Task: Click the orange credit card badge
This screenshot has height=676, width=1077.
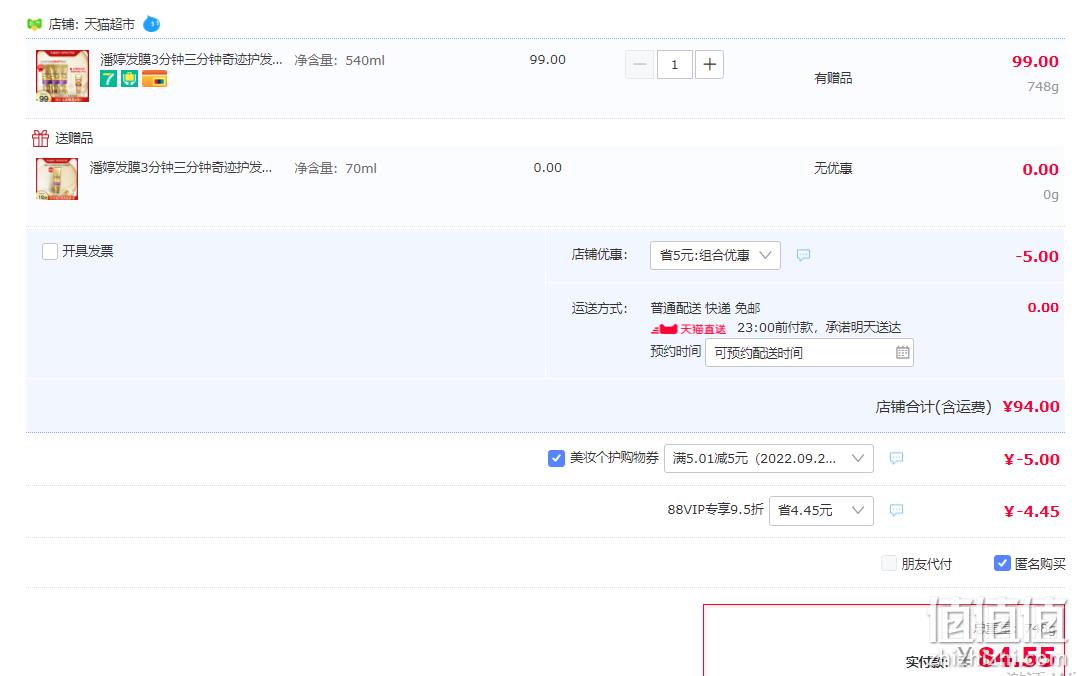Action: pyautogui.click(x=155, y=79)
